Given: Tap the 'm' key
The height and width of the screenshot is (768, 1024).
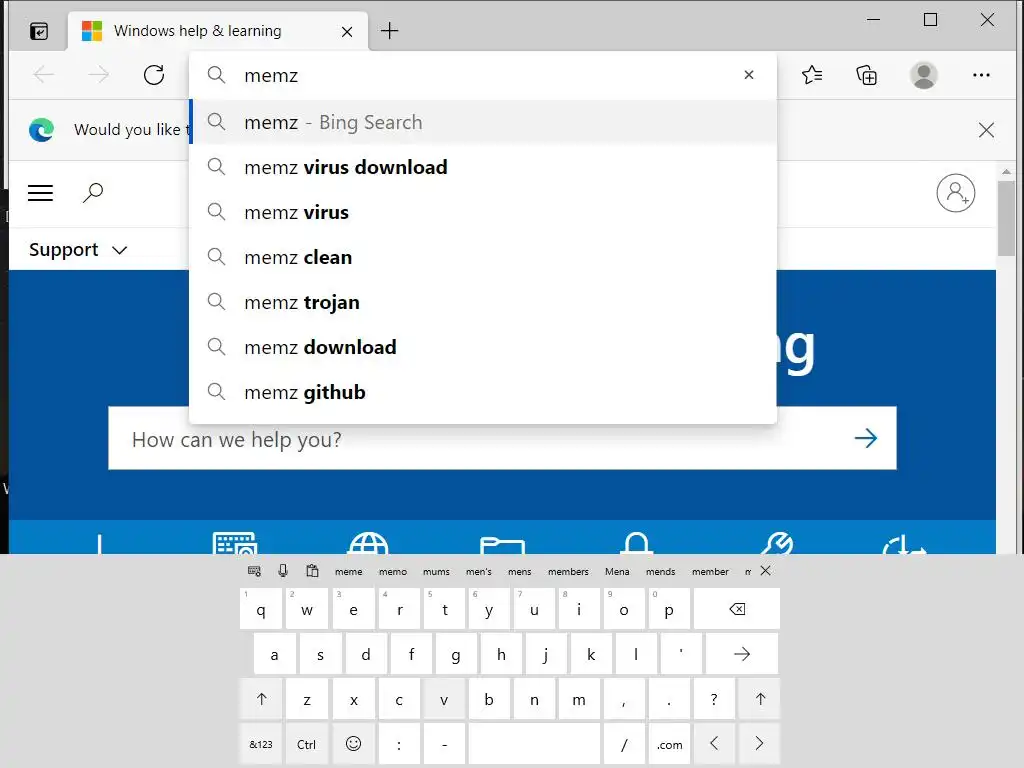Looking at the screenshot, I should pos(579,699).
